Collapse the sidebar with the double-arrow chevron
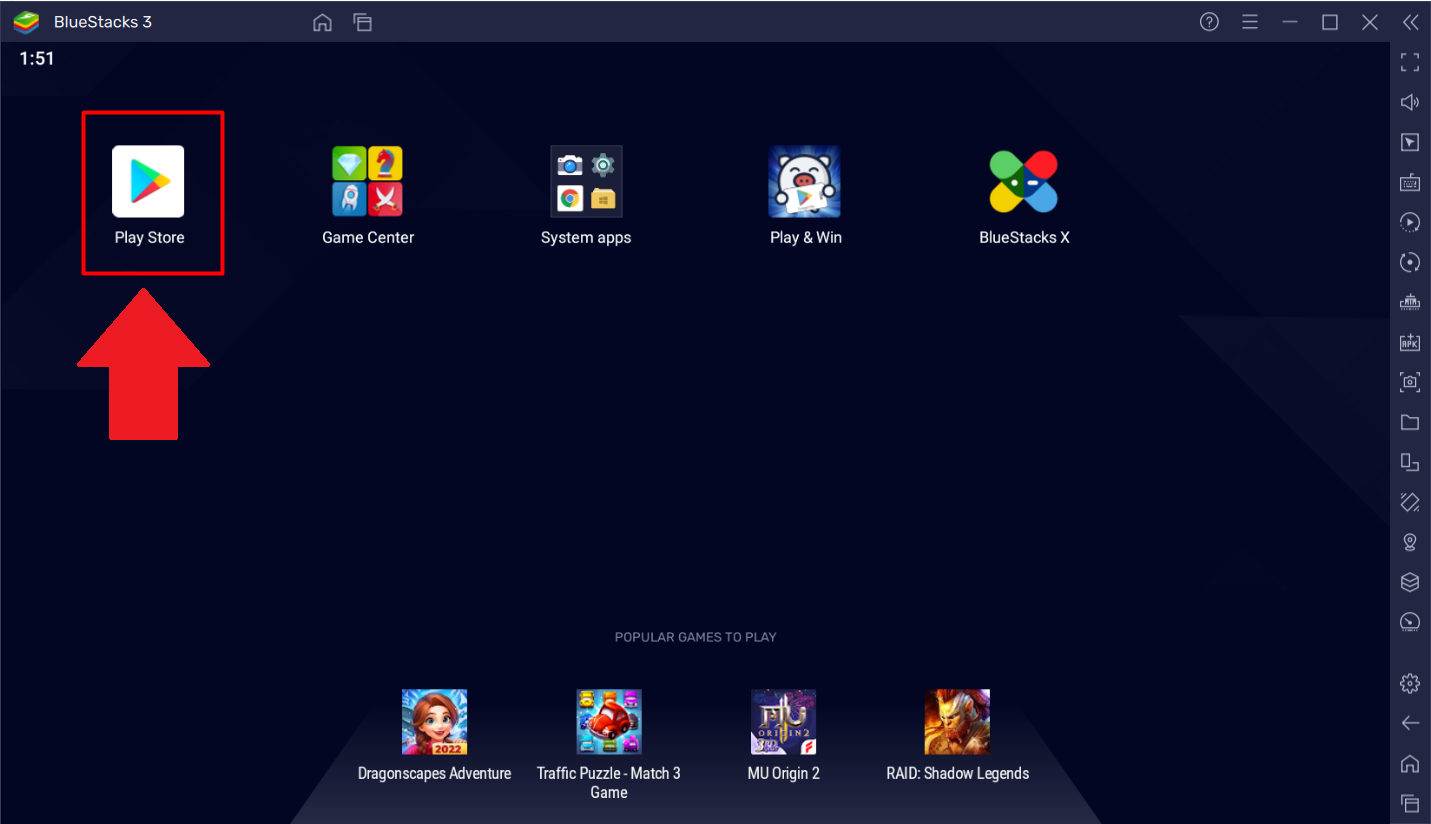 click(1411, 21)
